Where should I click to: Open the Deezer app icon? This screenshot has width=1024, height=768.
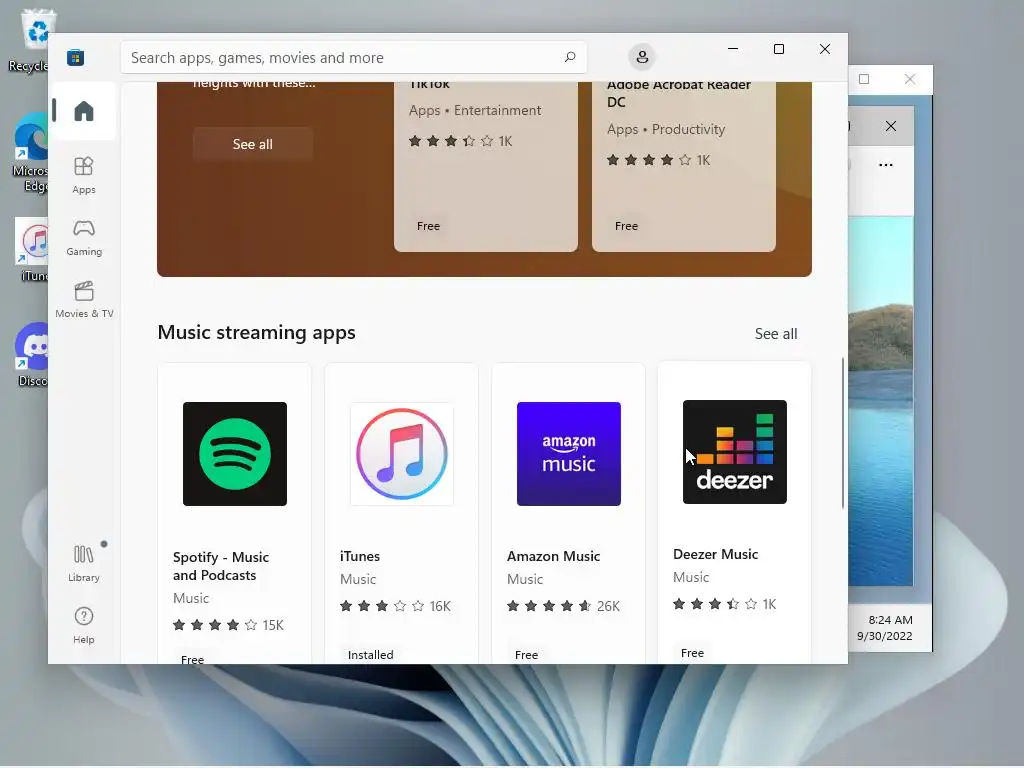pyautogui.click(x=735, y=452)
